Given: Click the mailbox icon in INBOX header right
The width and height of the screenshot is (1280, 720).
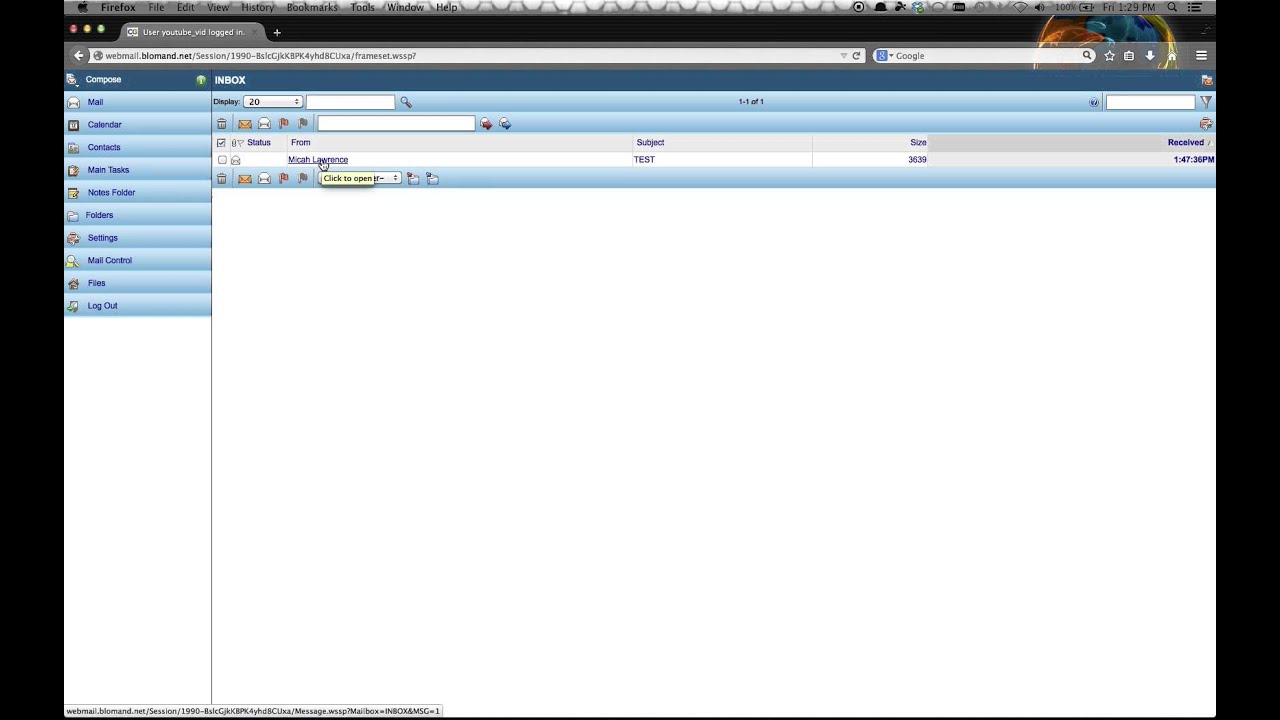Looking at the screenshot, I should 1207,80.
